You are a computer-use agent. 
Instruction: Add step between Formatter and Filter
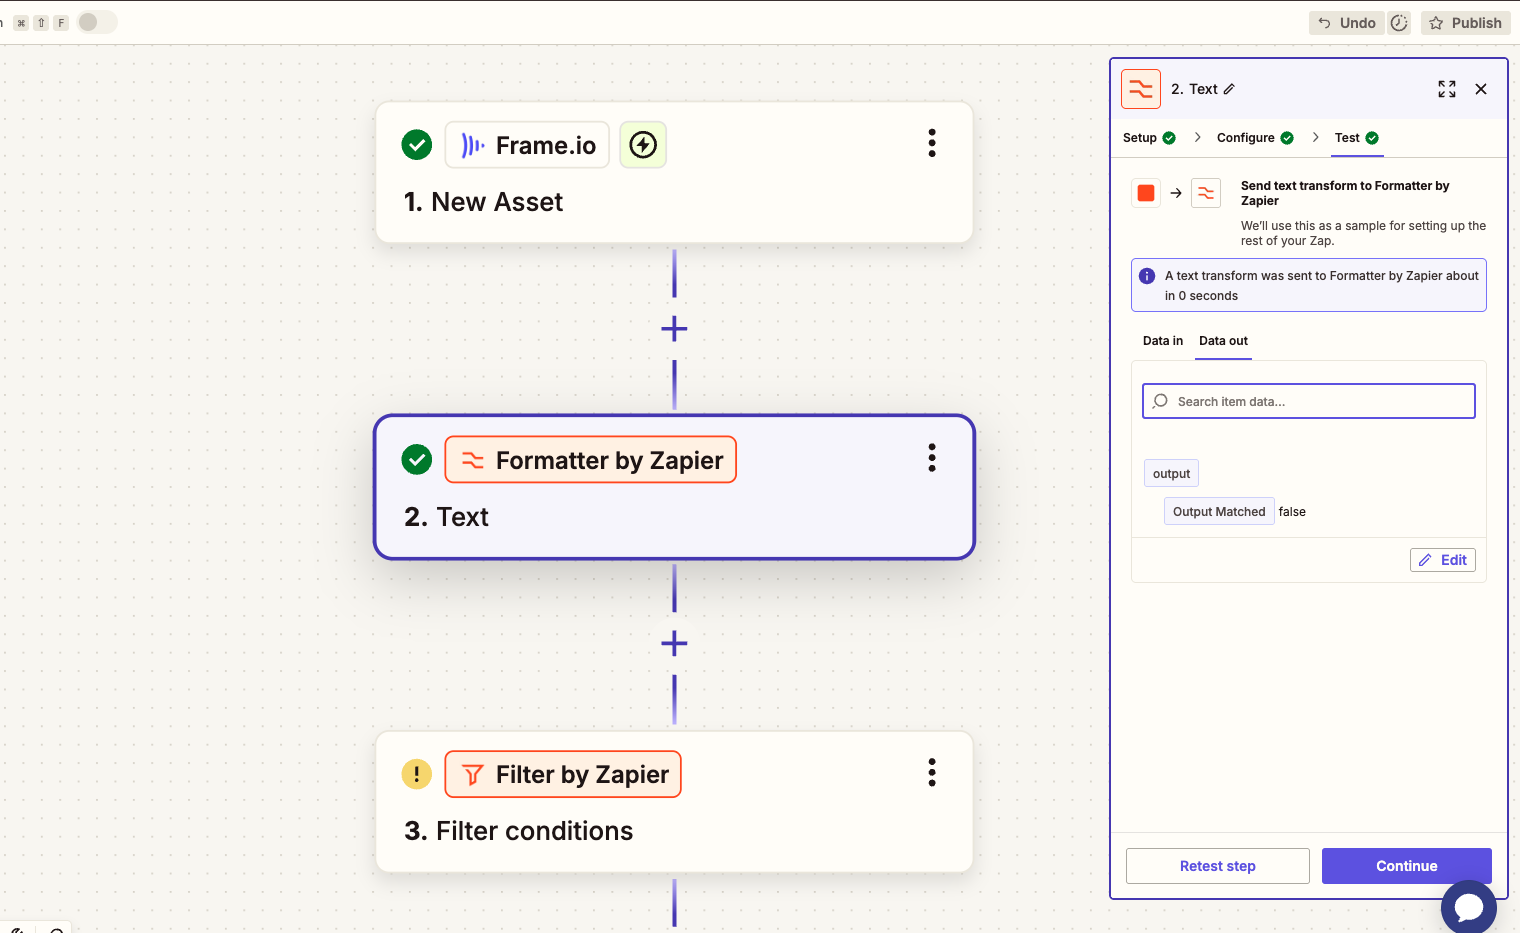[x=674, y=643]
